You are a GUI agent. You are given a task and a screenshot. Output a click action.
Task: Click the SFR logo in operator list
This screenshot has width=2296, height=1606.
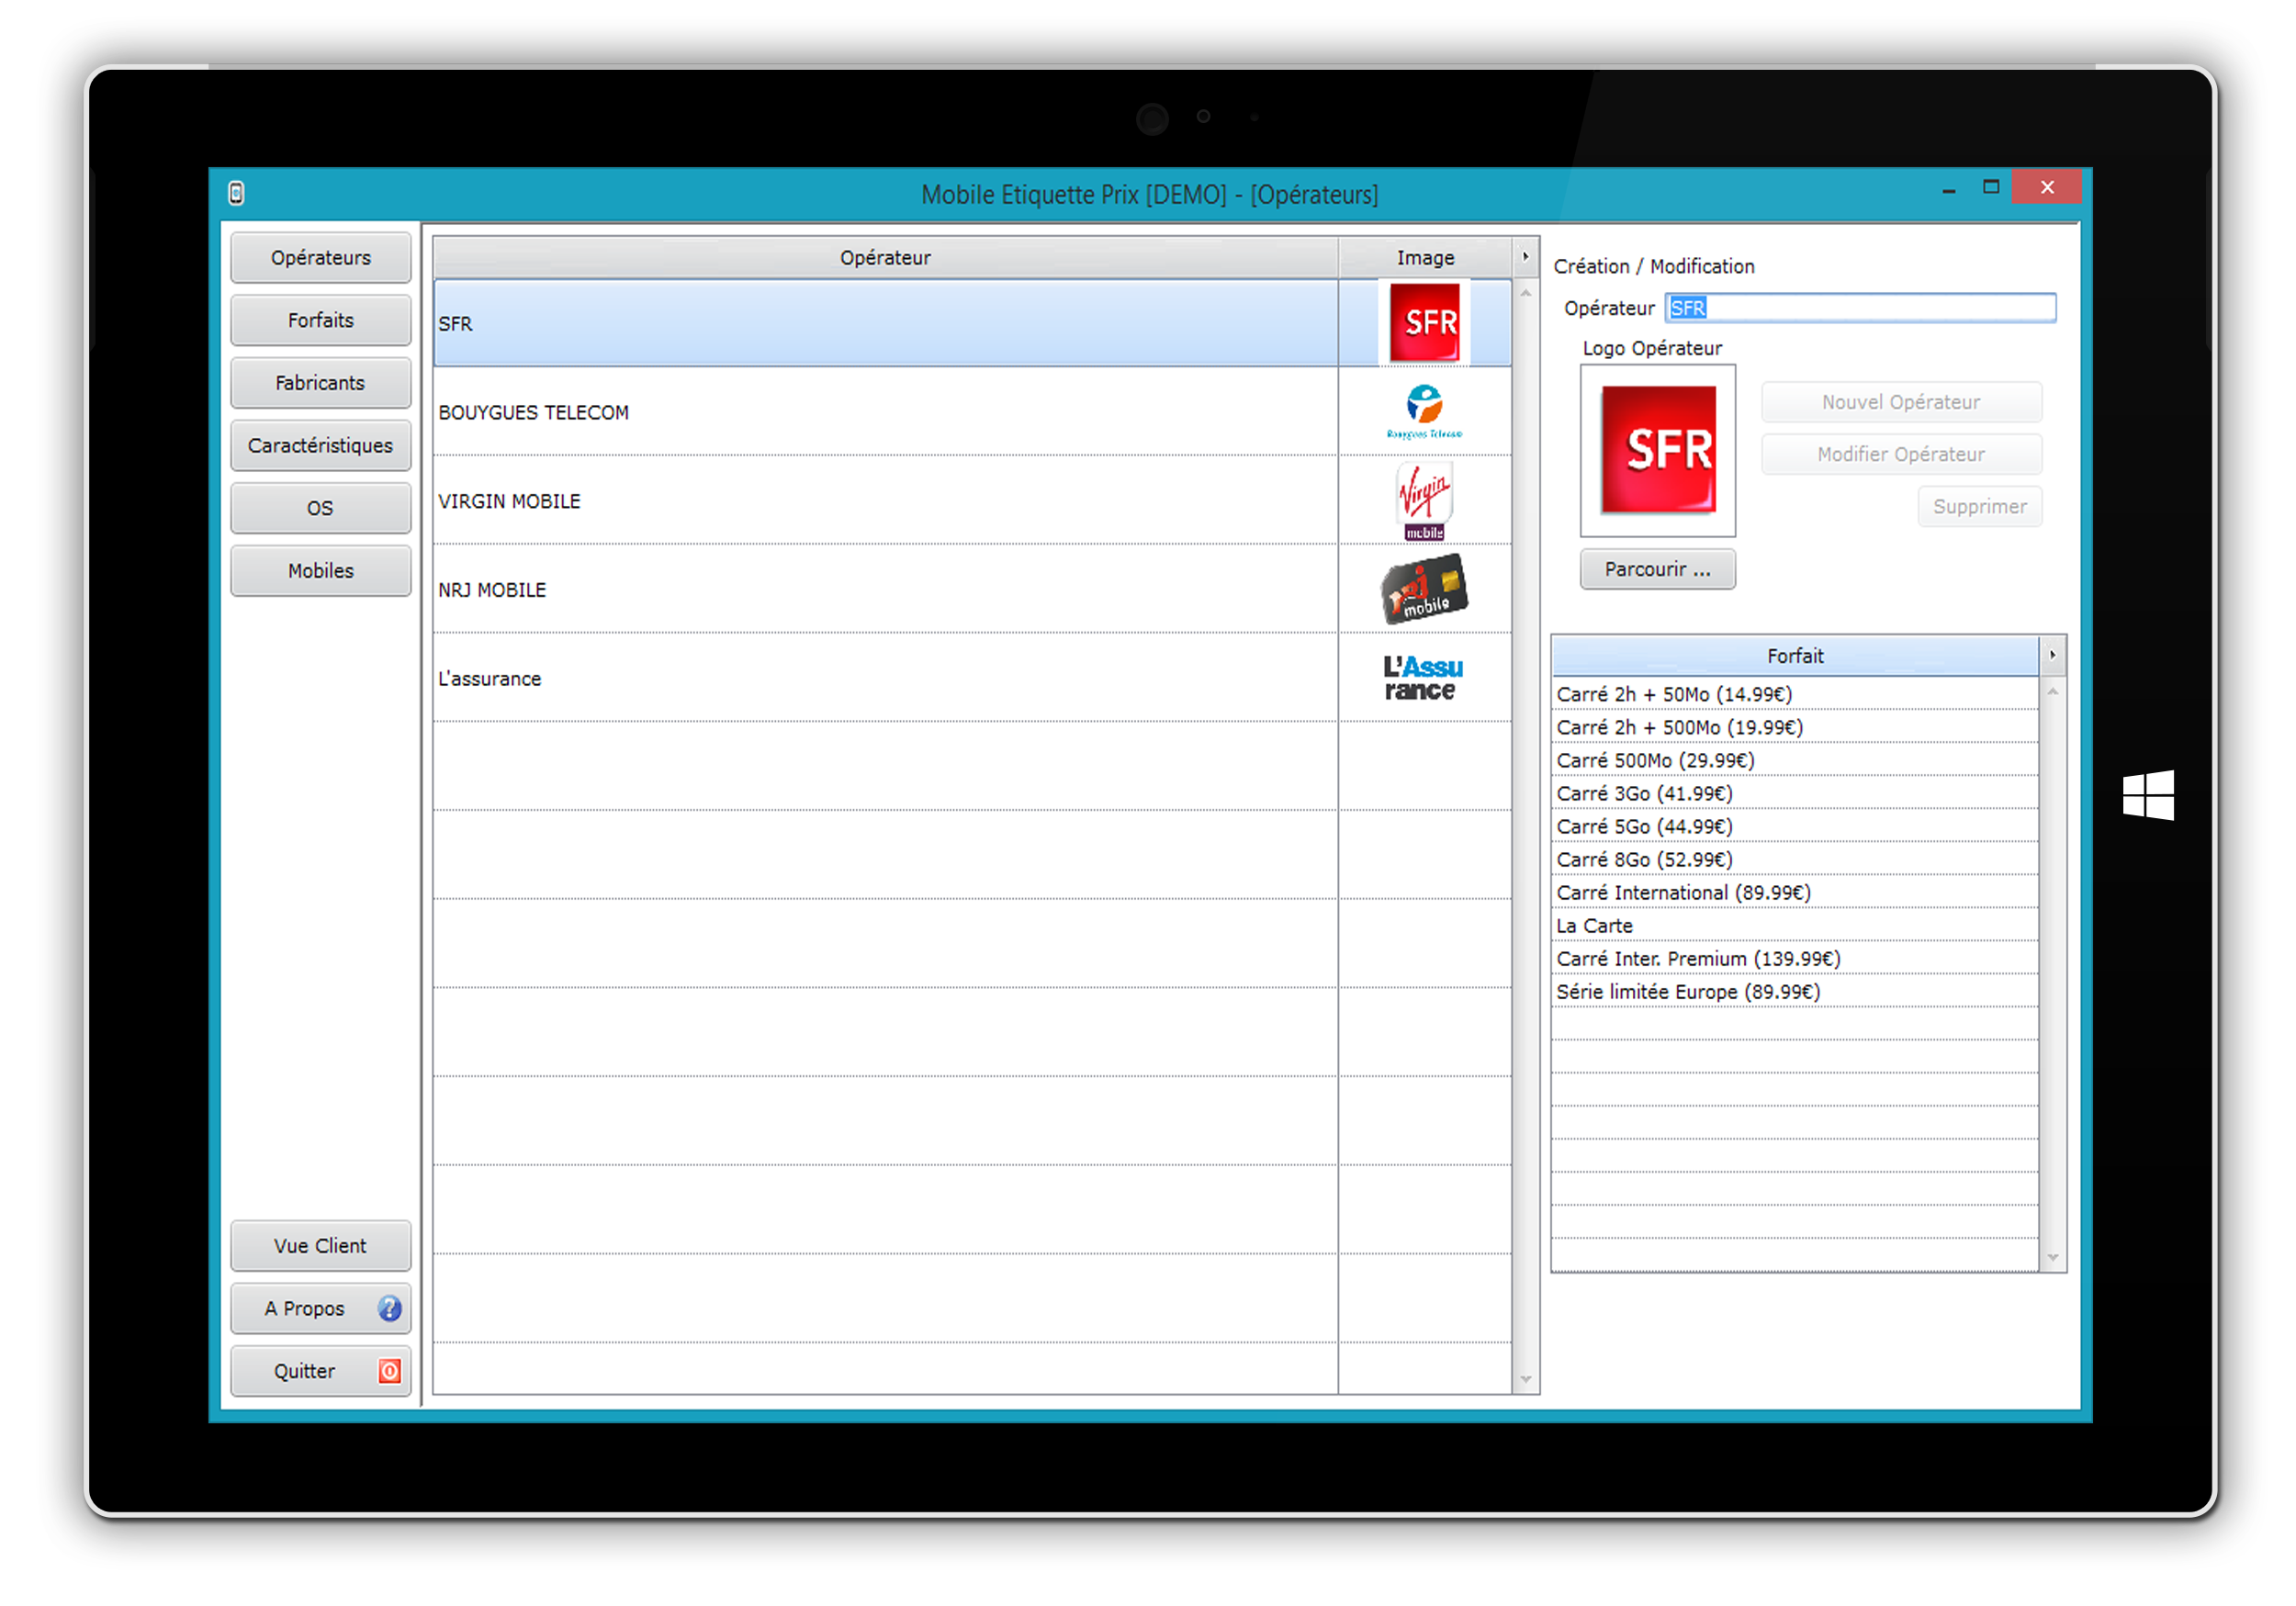1424,323
